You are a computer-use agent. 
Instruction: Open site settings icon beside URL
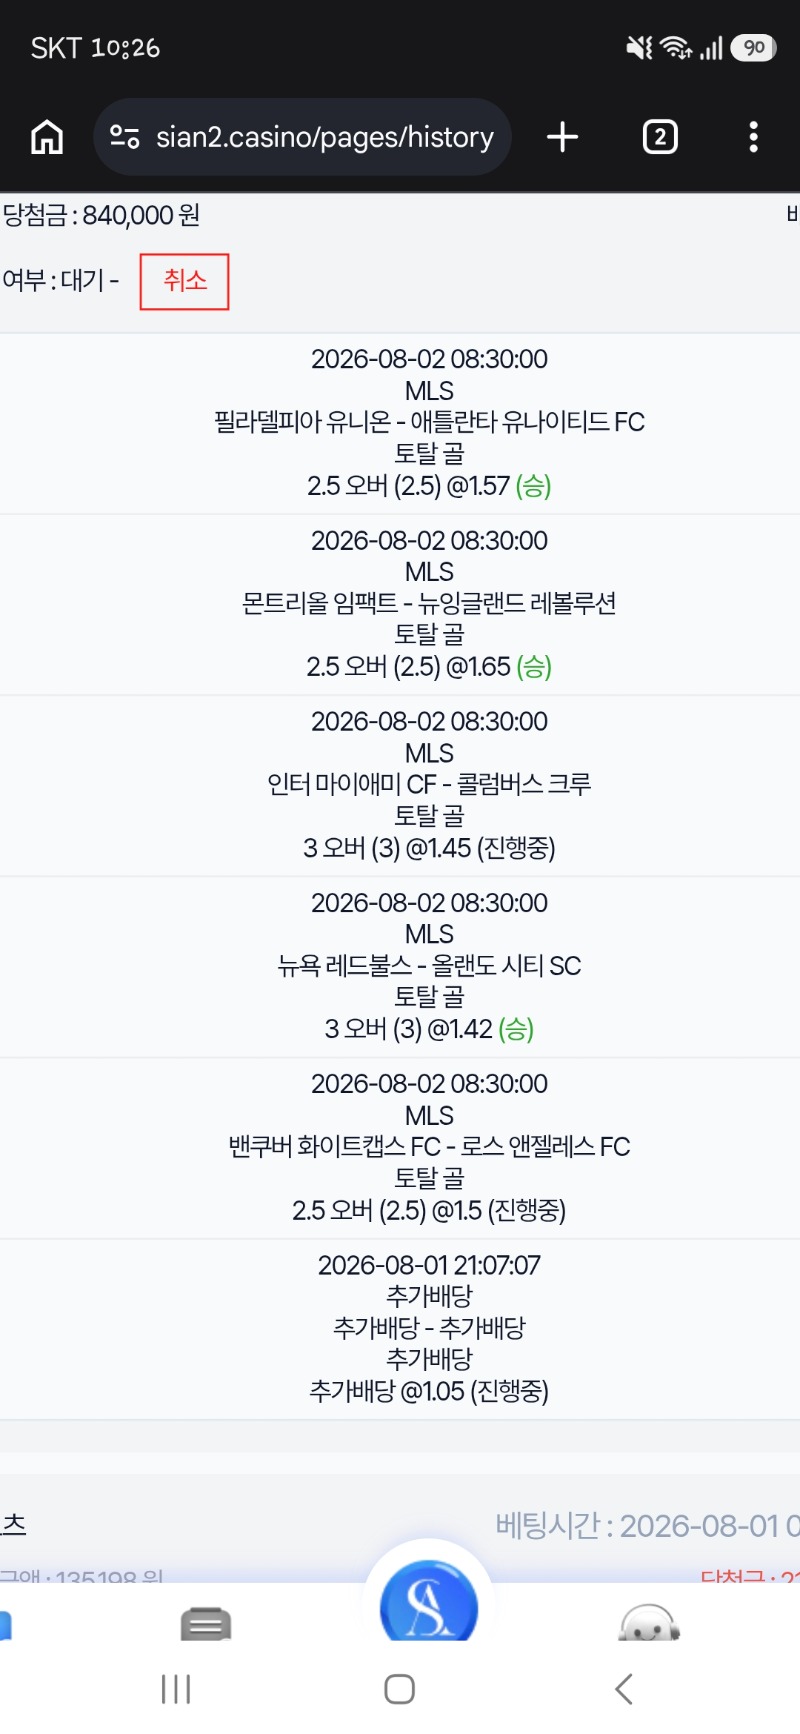coord(125,137)
